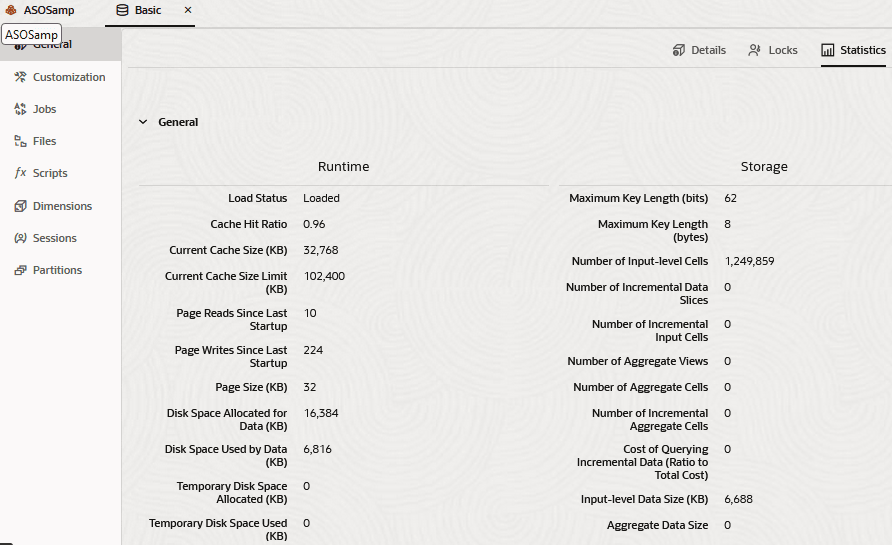Click the Number of Aggregate Views label

pos(638,361)
